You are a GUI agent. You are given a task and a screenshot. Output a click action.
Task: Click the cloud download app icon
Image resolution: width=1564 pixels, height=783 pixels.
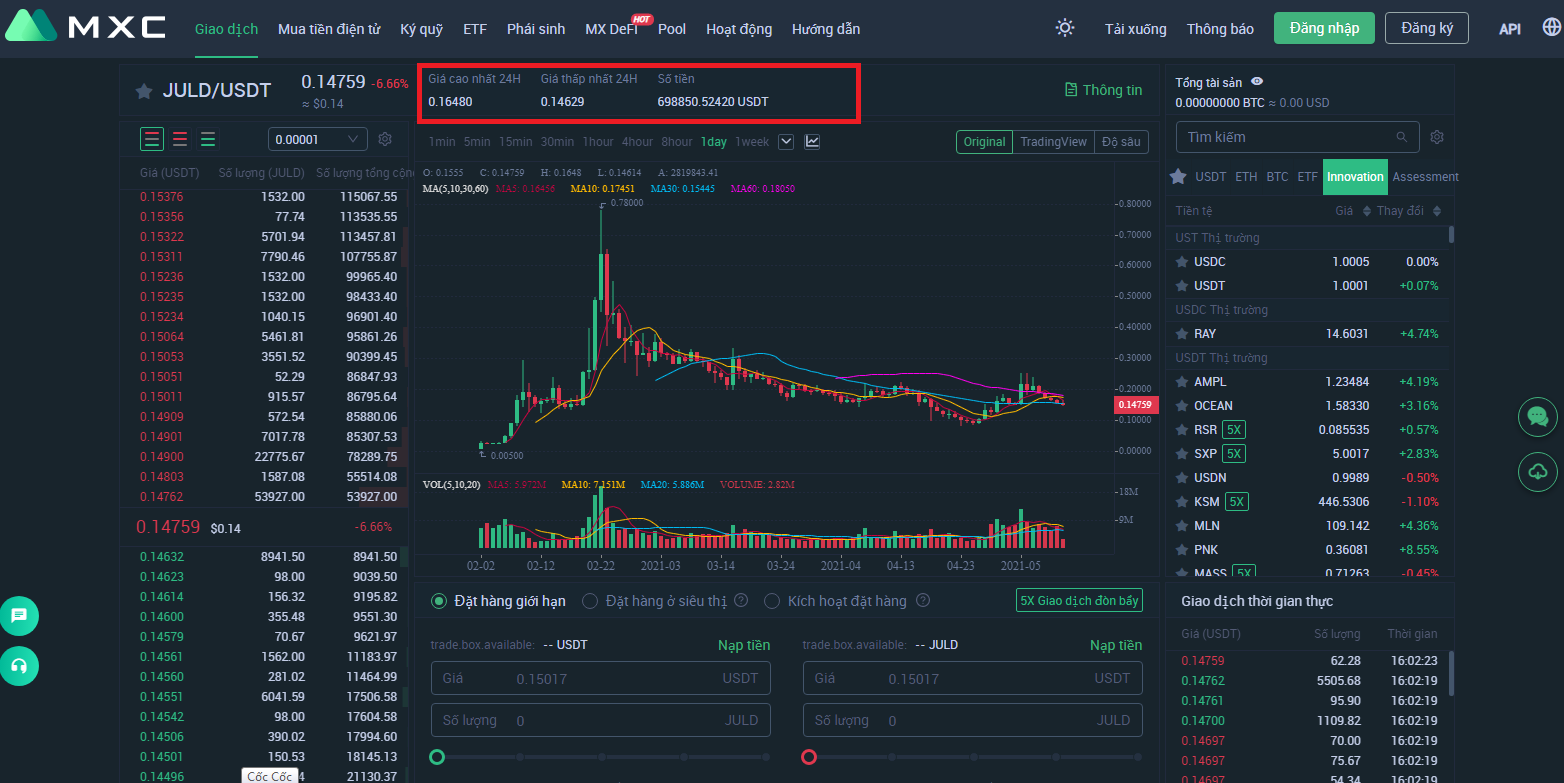1537,471
